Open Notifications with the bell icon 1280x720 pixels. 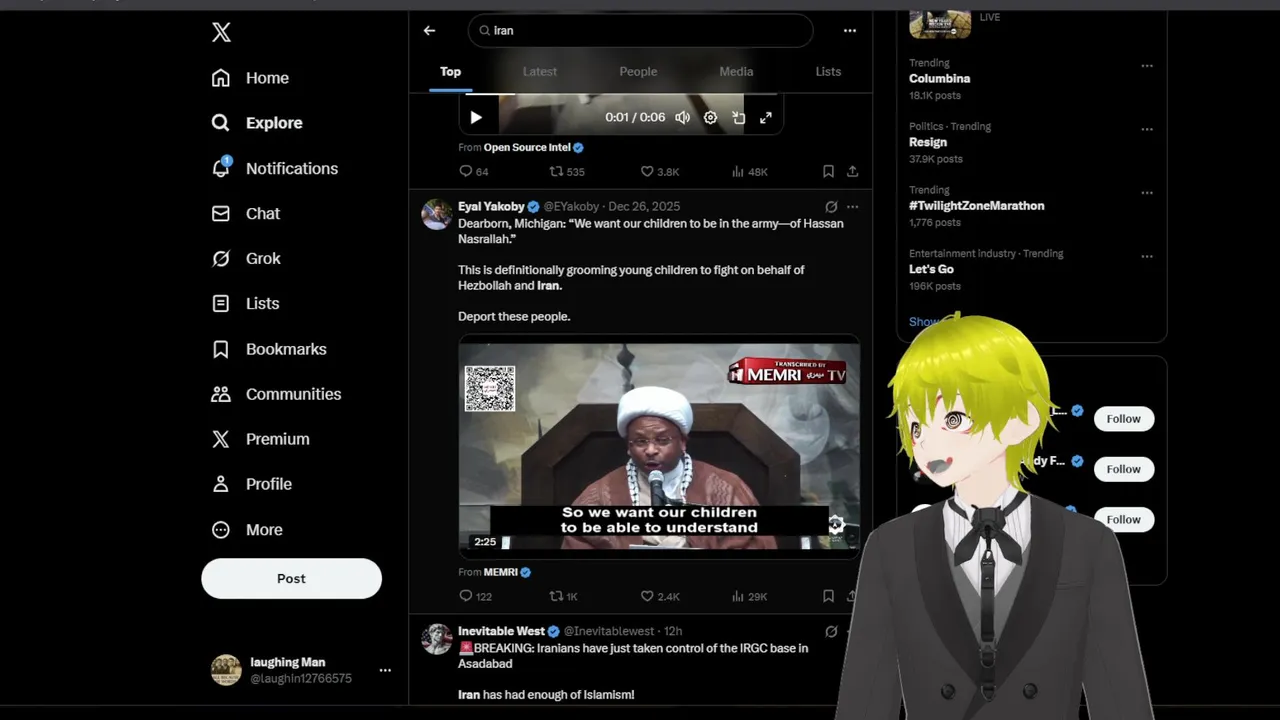point(275,168)
